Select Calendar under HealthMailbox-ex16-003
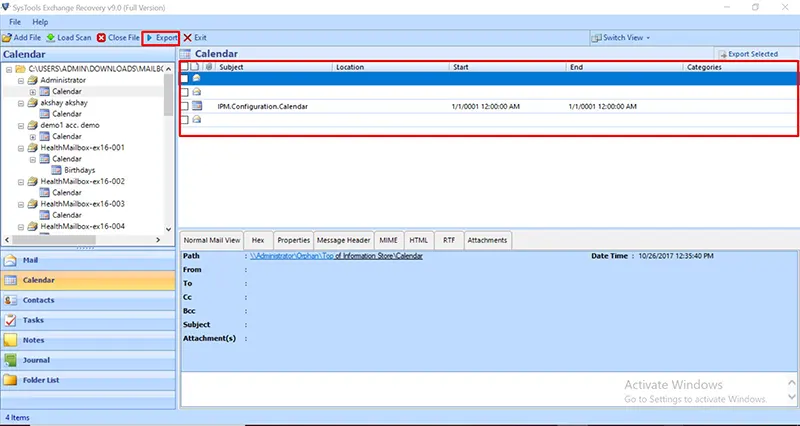This screenshot has height=426, width=800. [66, 215]
